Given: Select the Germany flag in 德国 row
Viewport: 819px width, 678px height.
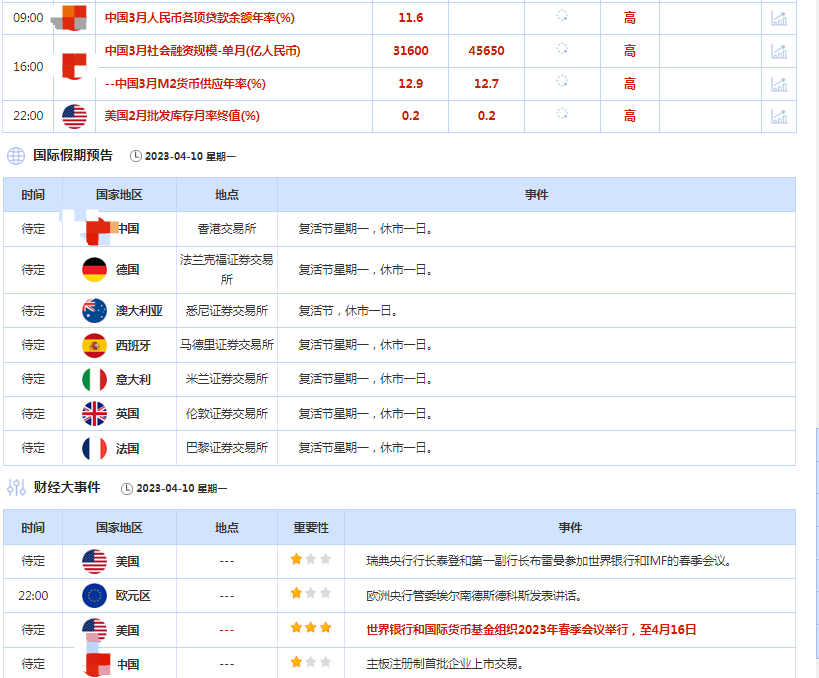Looking at the screenshot, I should (94, 270).
